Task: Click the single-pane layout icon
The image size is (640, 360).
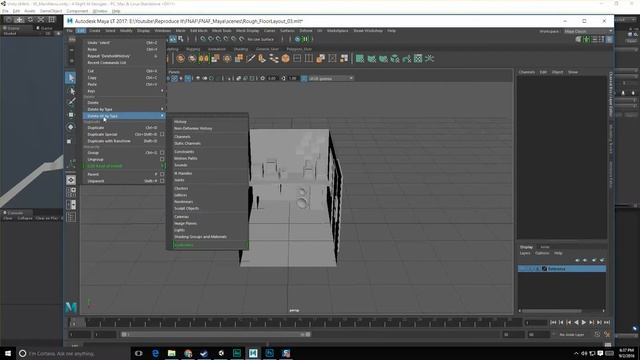Action: pos(71,180)
